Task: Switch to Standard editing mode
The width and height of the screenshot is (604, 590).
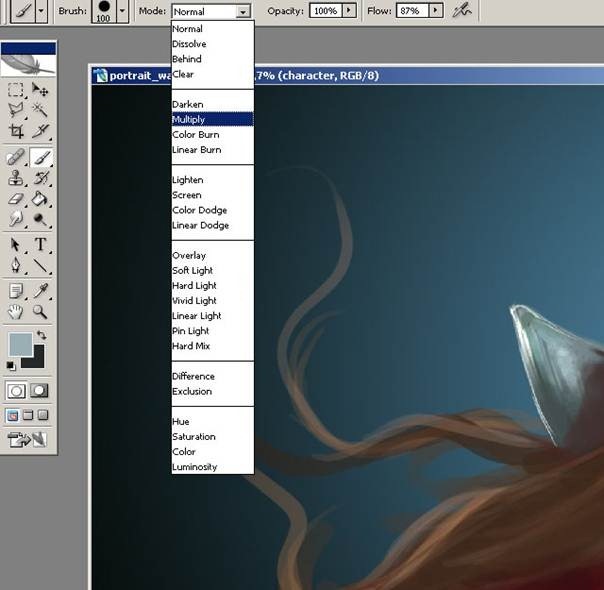Action: point(16,391)
